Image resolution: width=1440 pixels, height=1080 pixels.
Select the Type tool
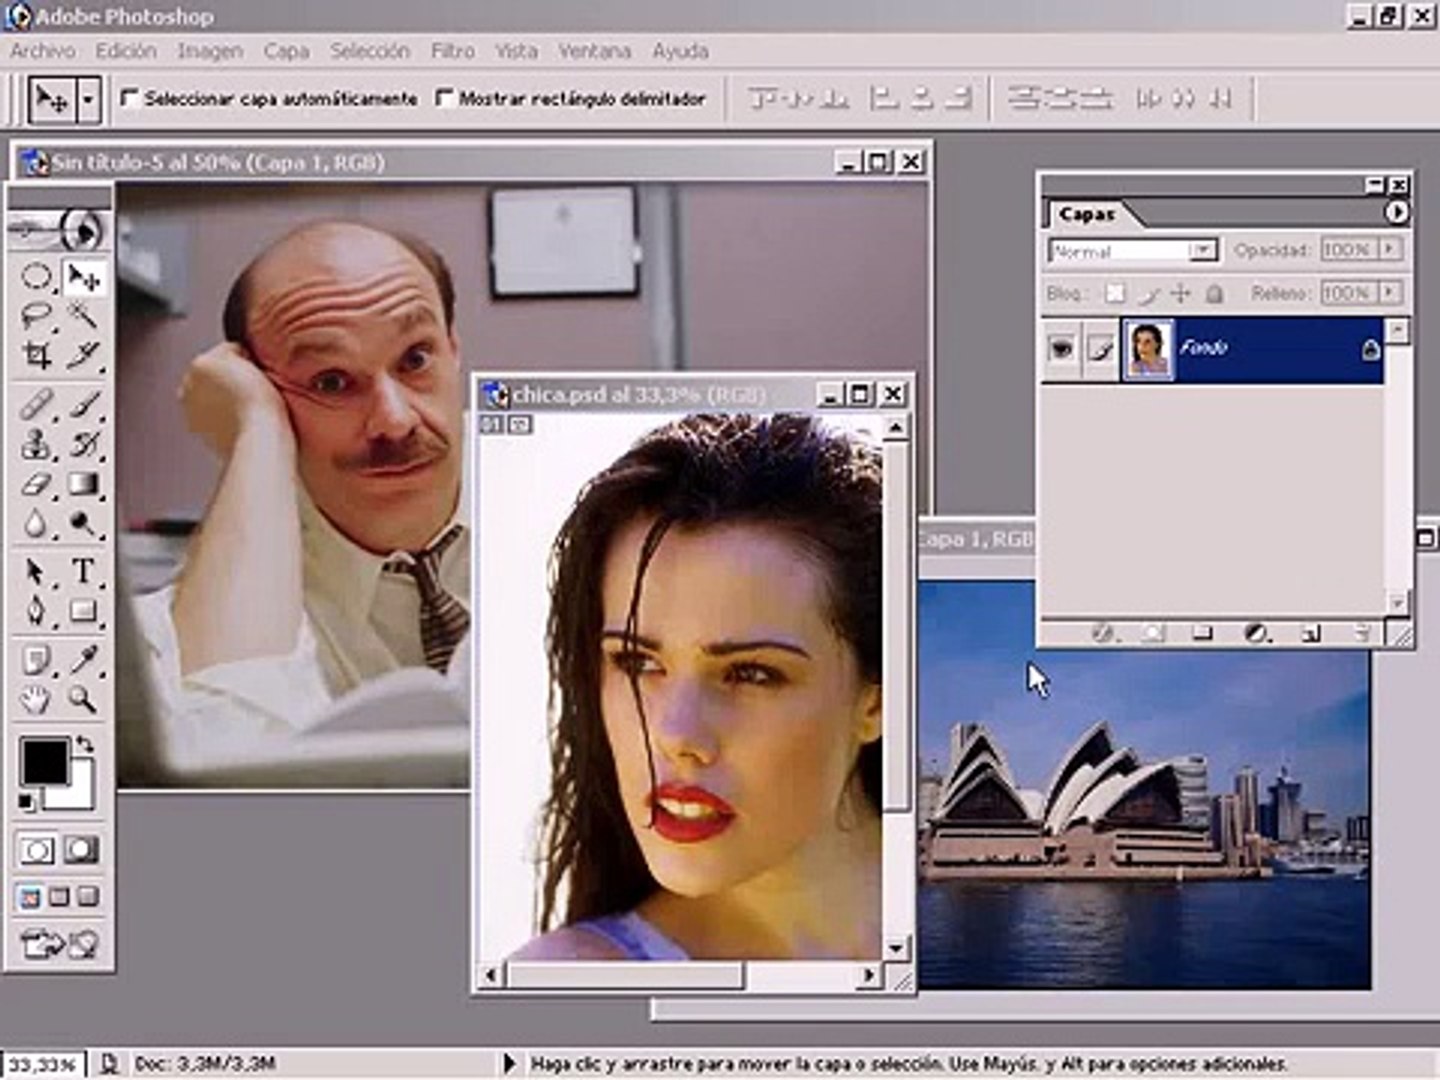(83, 571)
